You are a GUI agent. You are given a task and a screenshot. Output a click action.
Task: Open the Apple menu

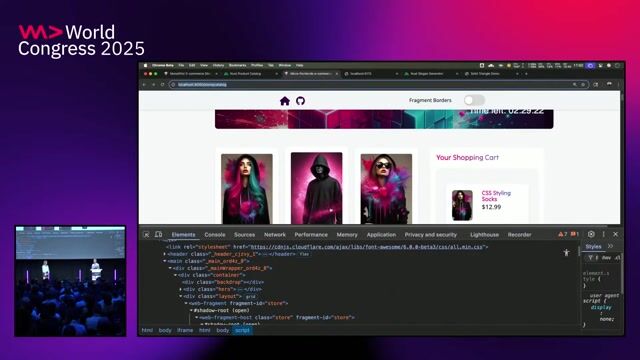click(145, 65)
